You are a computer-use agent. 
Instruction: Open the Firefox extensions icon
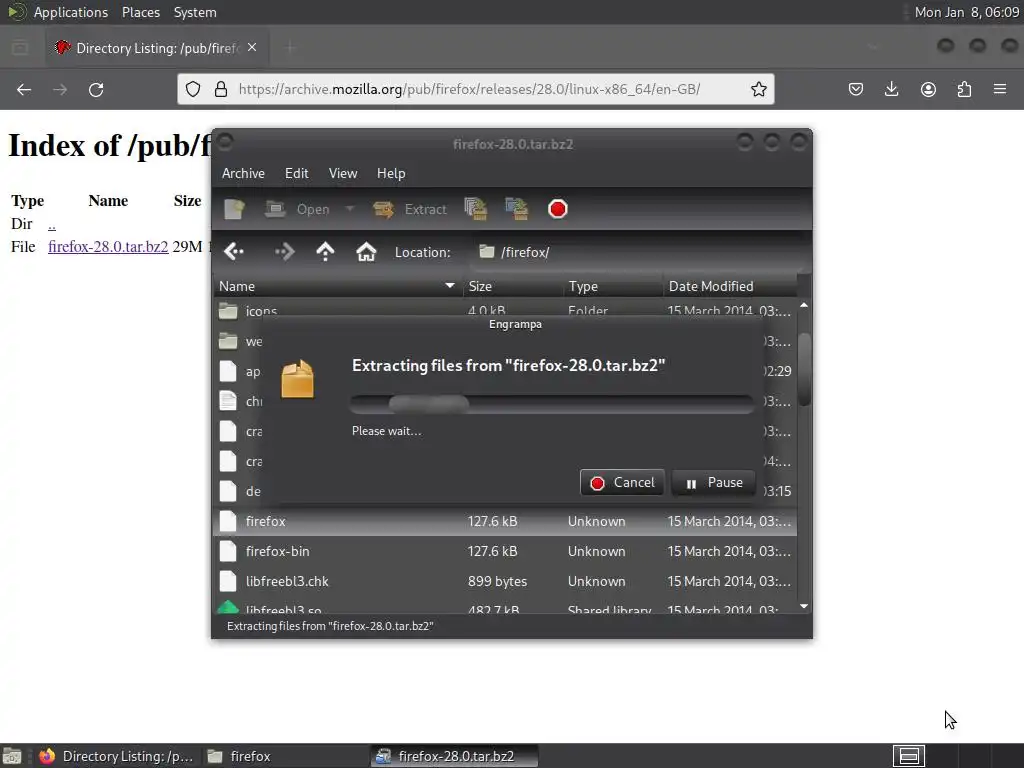click(x=964, y=89)
